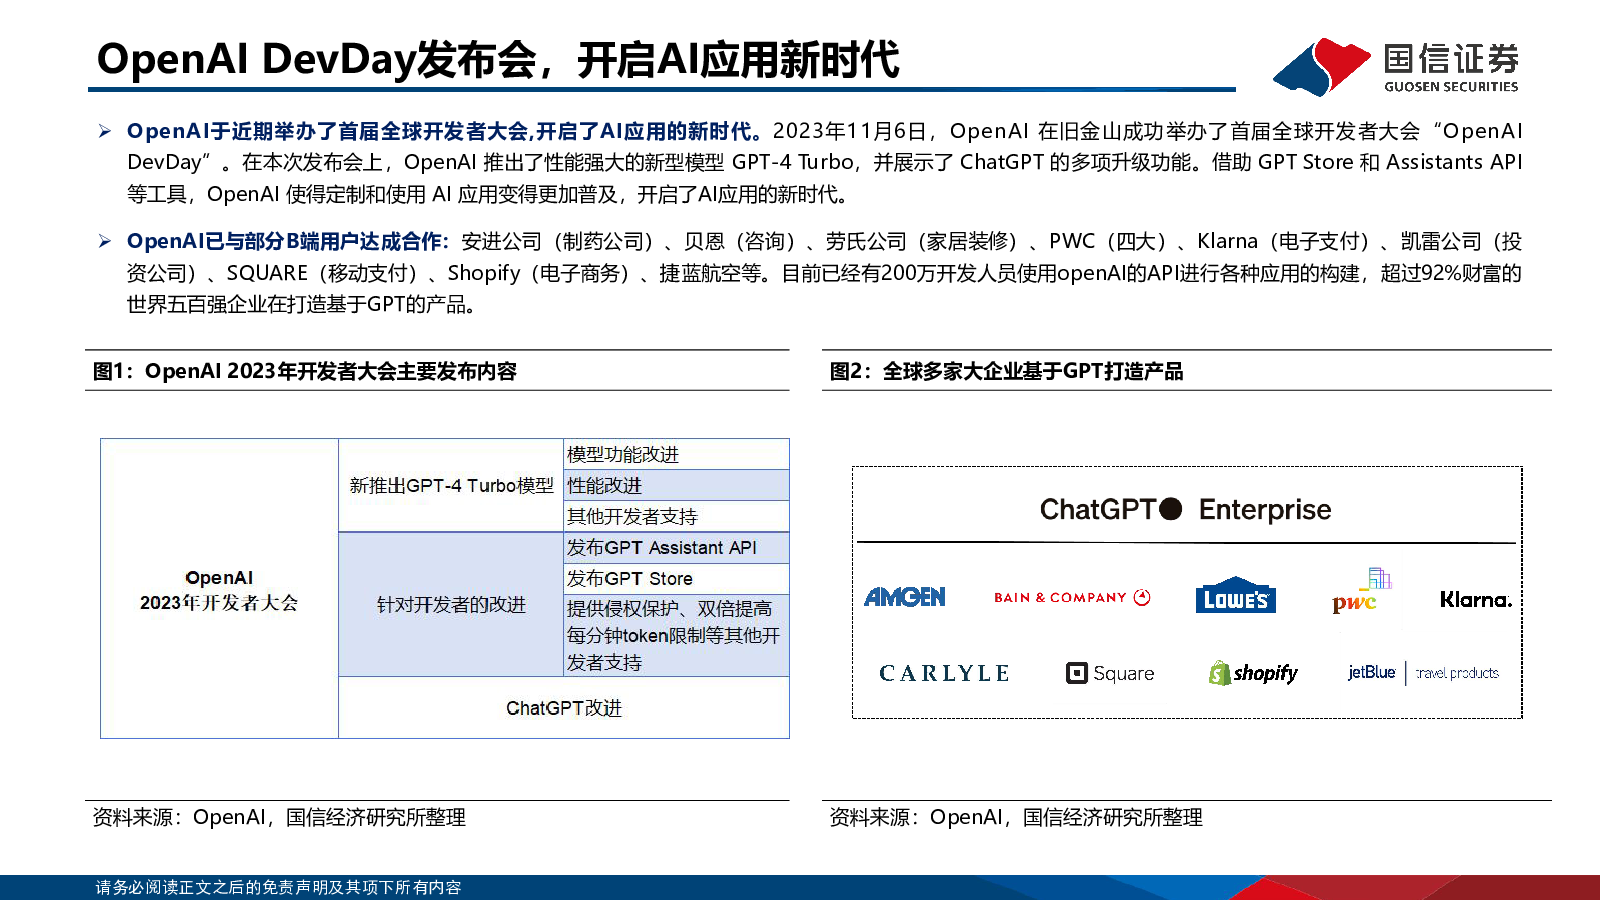Click table cell '针对开发者的改进'
1600x900 pixels.
451,604
